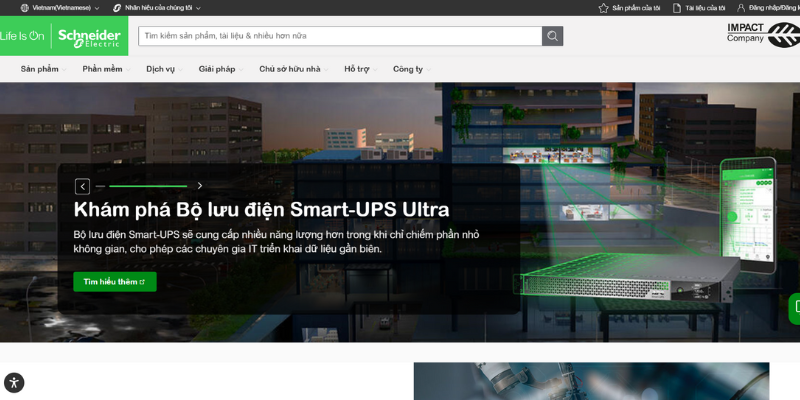Expand the chevron next to Hỗ trợ
The width and height of the screenshot is (800, 400).
coord(374,70)
